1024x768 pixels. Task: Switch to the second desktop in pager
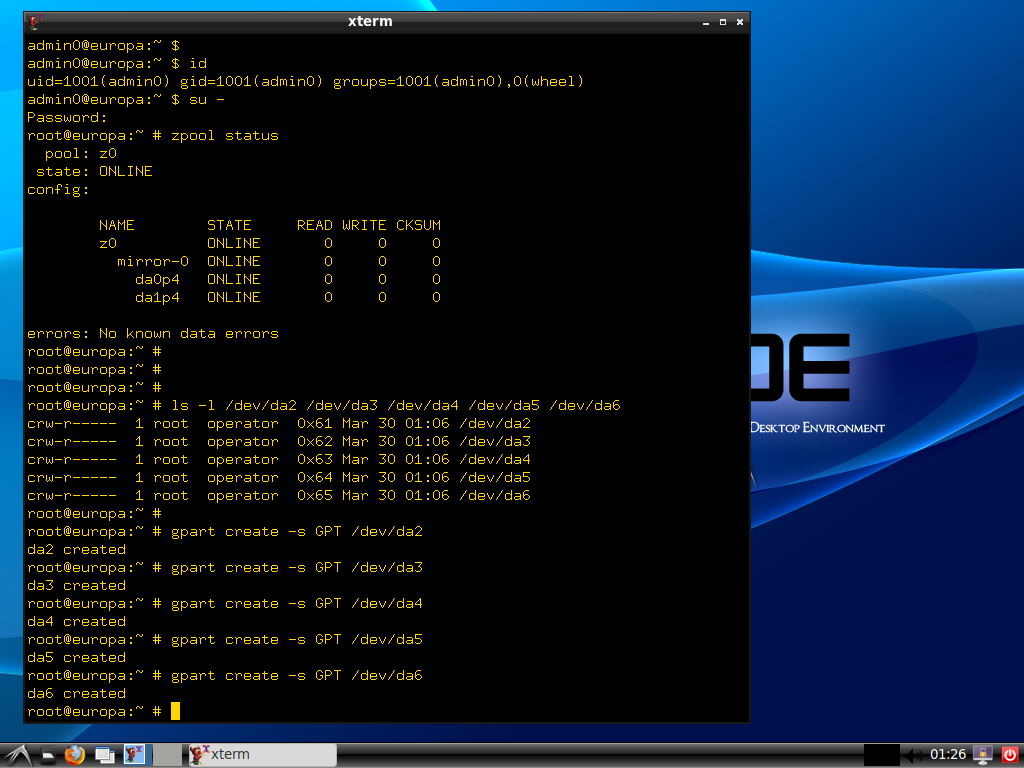(169, 754)
